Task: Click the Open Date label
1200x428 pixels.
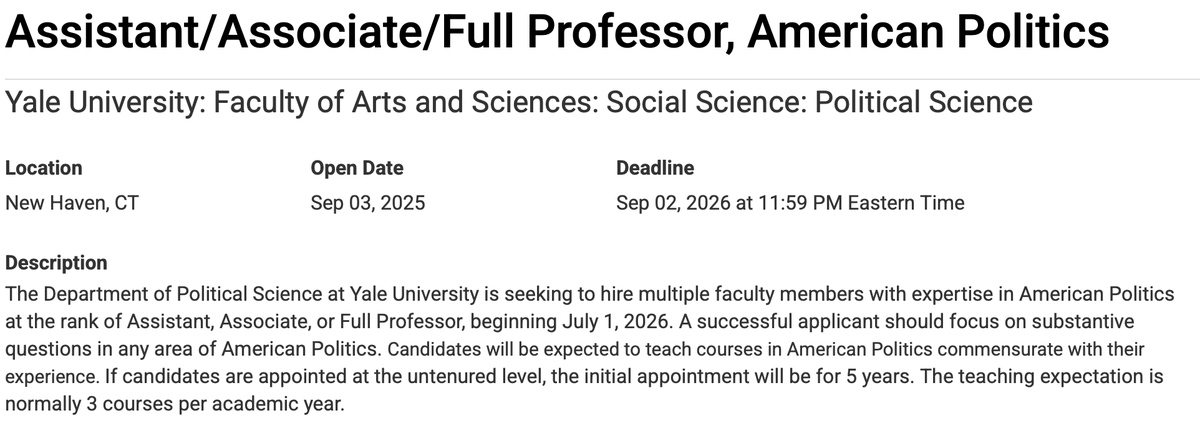Action: click(x=357, y=168)
